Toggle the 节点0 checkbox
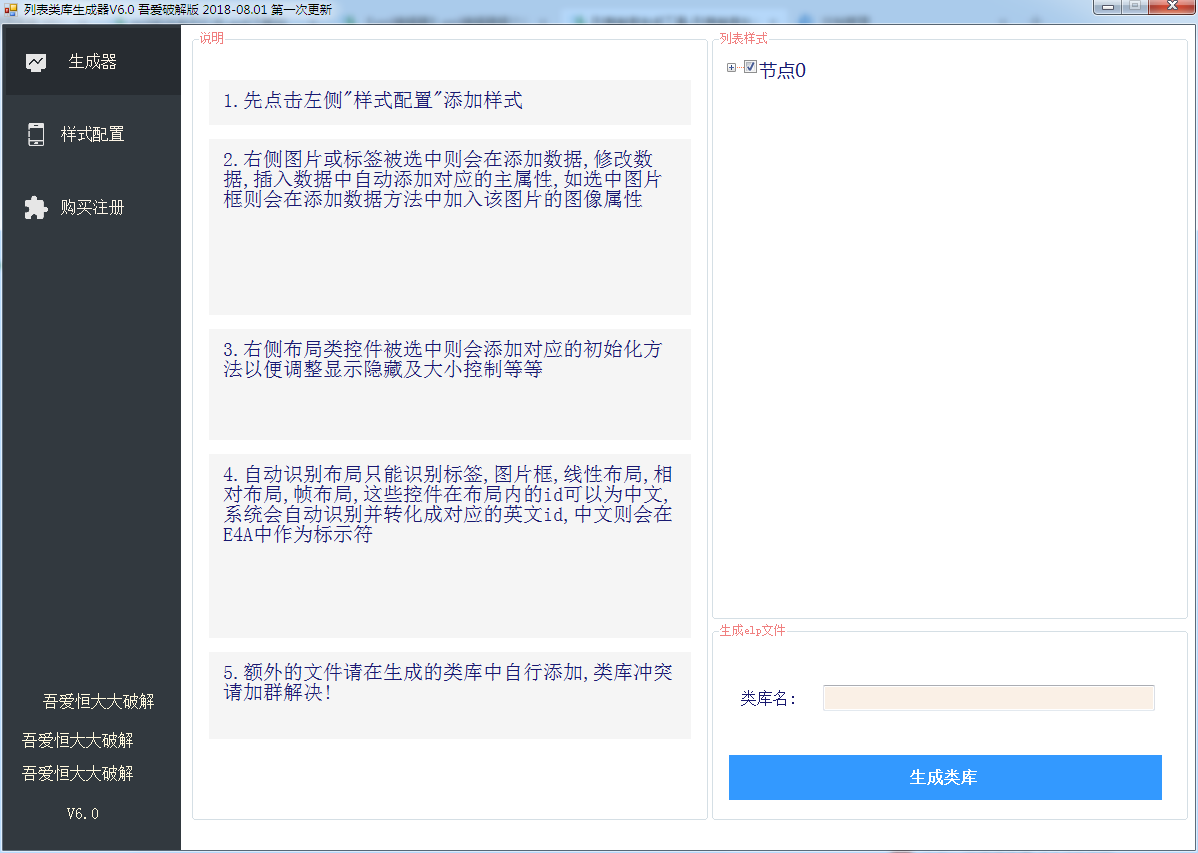1198x853 pixels. 750,67
